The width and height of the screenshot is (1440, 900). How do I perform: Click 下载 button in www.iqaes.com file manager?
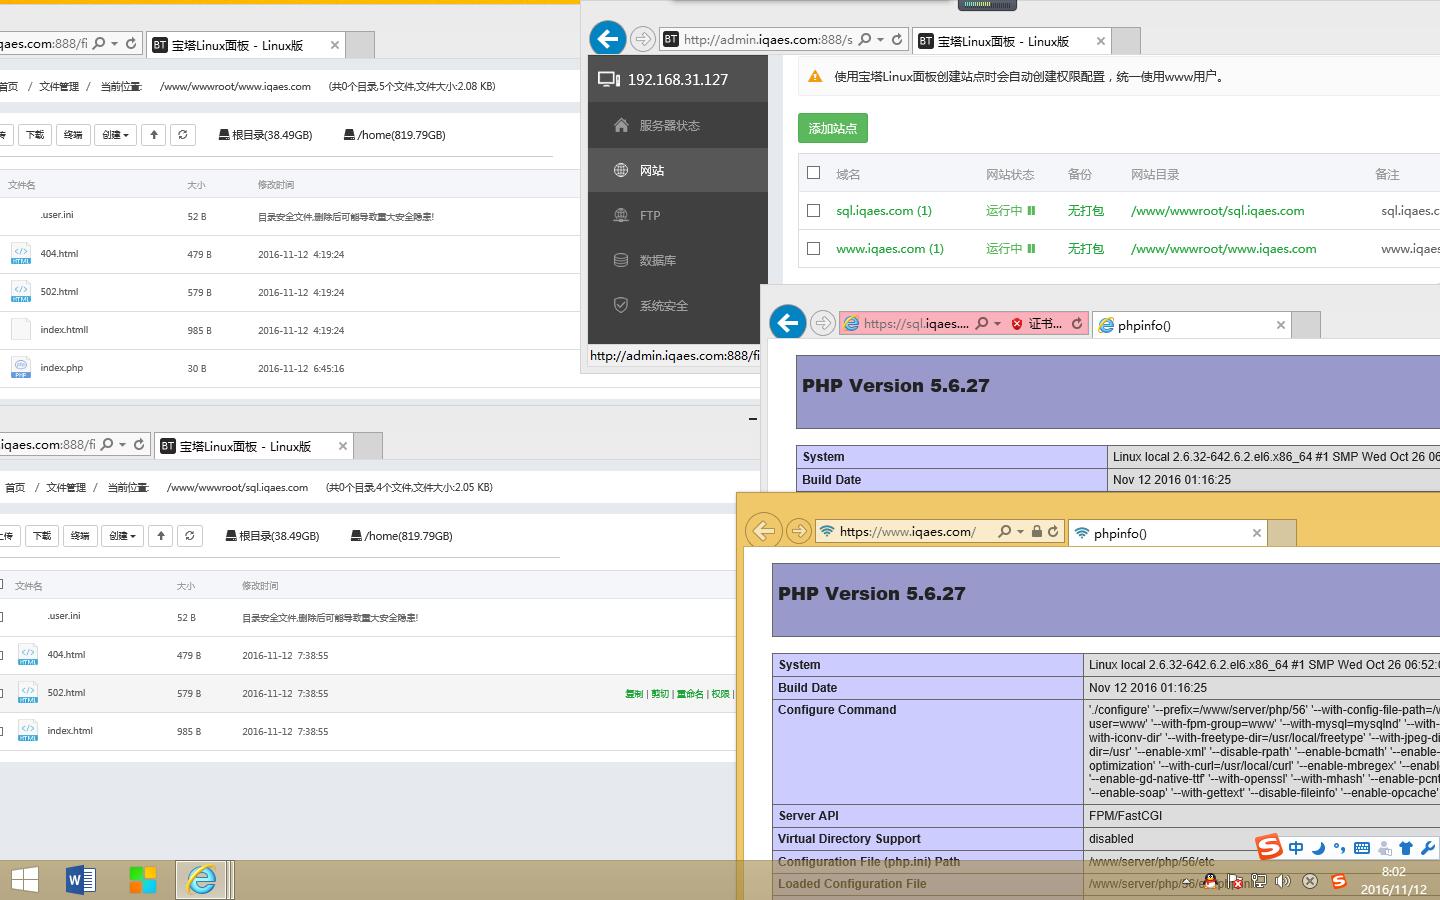(x=35, y=135)
